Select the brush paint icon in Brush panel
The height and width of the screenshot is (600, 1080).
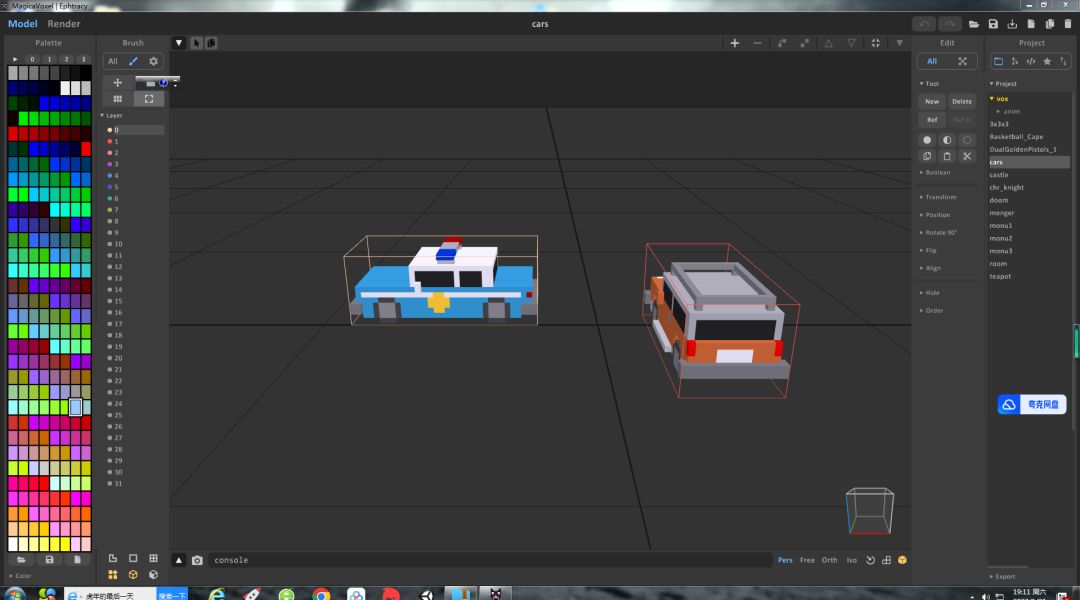pos(133,61)
